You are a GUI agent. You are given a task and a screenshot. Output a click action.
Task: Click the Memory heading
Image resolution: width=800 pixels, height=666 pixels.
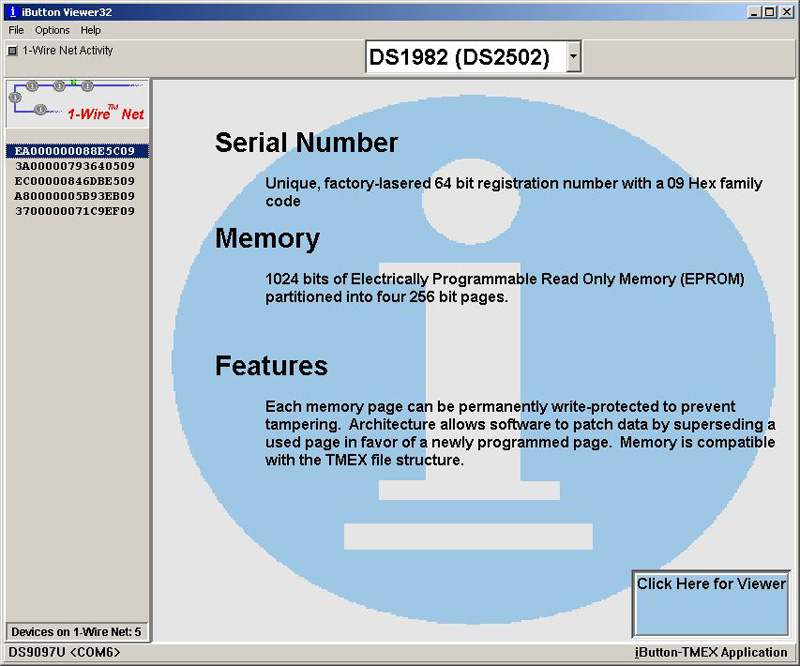pyautogui.click(x=267, y=239)
